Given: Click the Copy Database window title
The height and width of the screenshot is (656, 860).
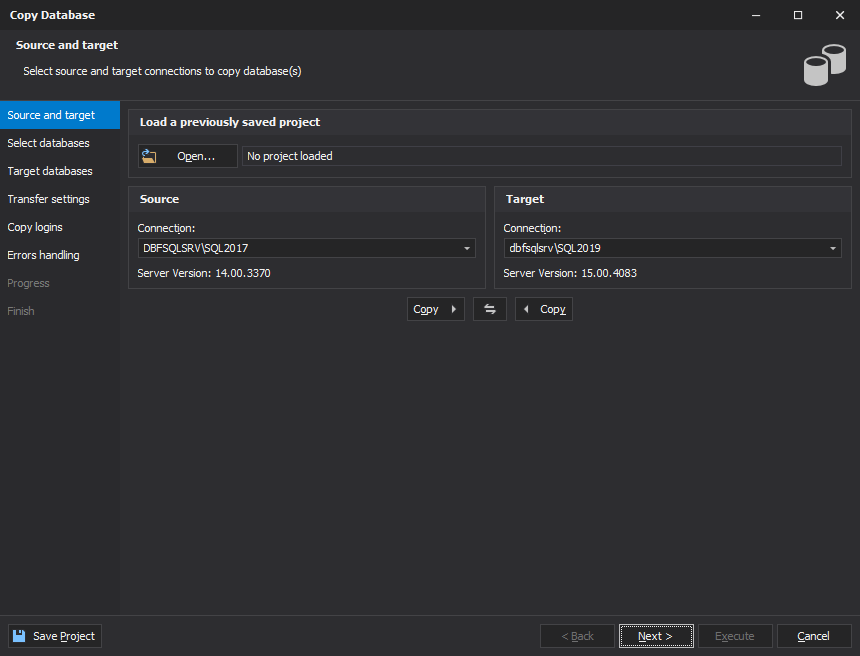Looking at the screenshot, I should tap(52, 15).
